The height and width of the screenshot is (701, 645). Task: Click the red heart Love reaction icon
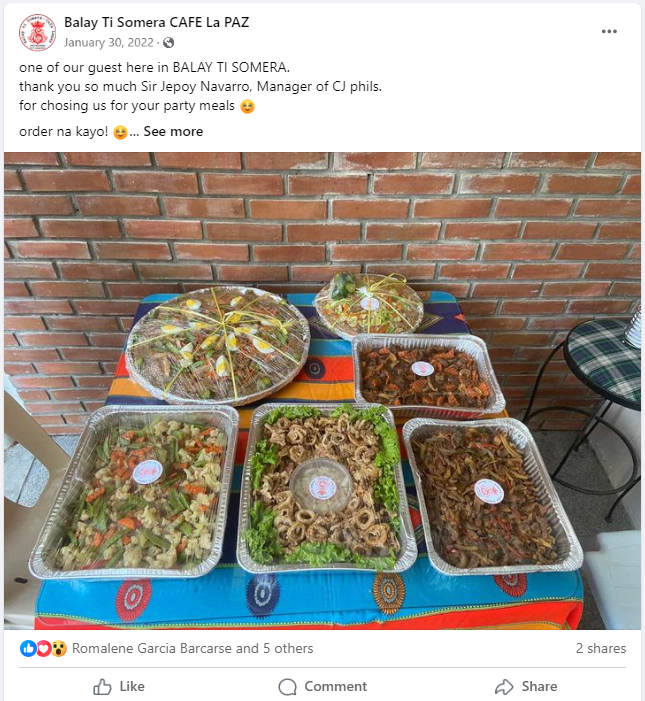coord(43,648)
